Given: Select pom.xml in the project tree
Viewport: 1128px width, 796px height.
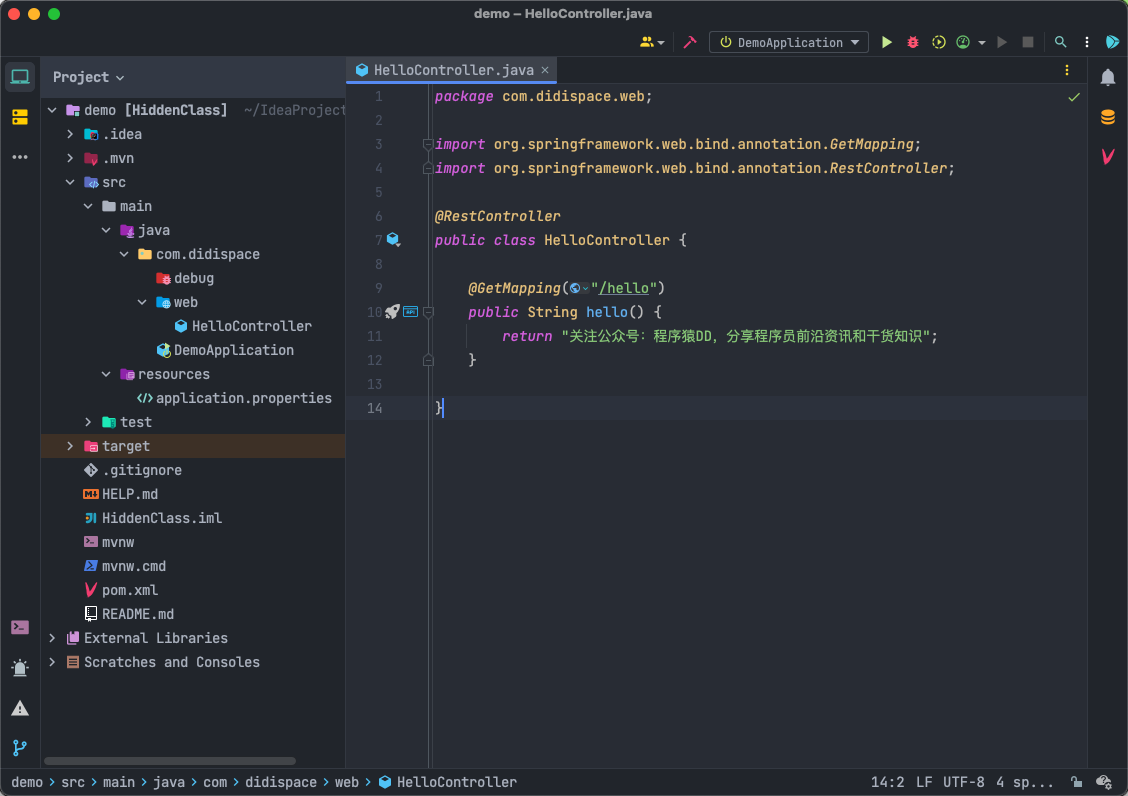Looking at the screenshot, I should tap(130, 590).
